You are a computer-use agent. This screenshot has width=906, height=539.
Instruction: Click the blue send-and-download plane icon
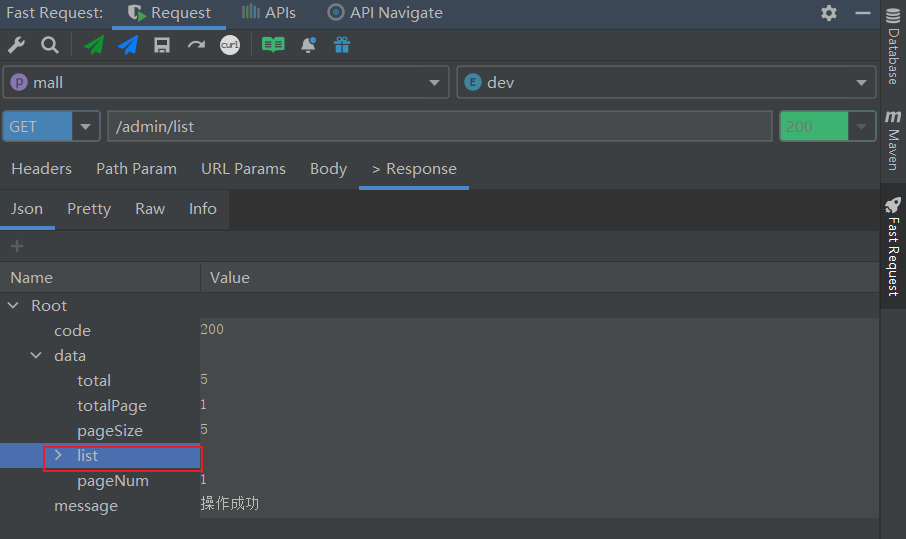[x=128, y=45]
